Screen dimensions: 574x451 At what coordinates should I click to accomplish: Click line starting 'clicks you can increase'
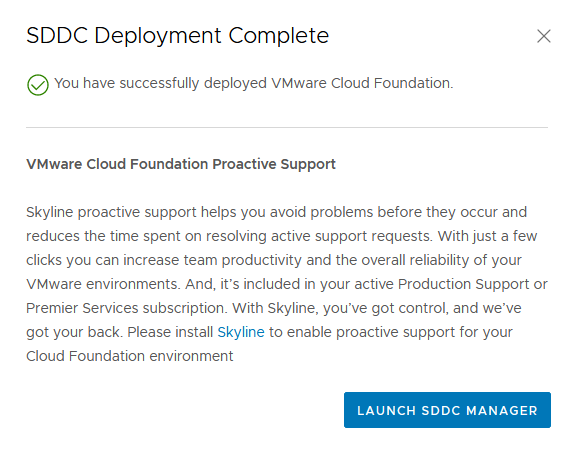point(274,260)
